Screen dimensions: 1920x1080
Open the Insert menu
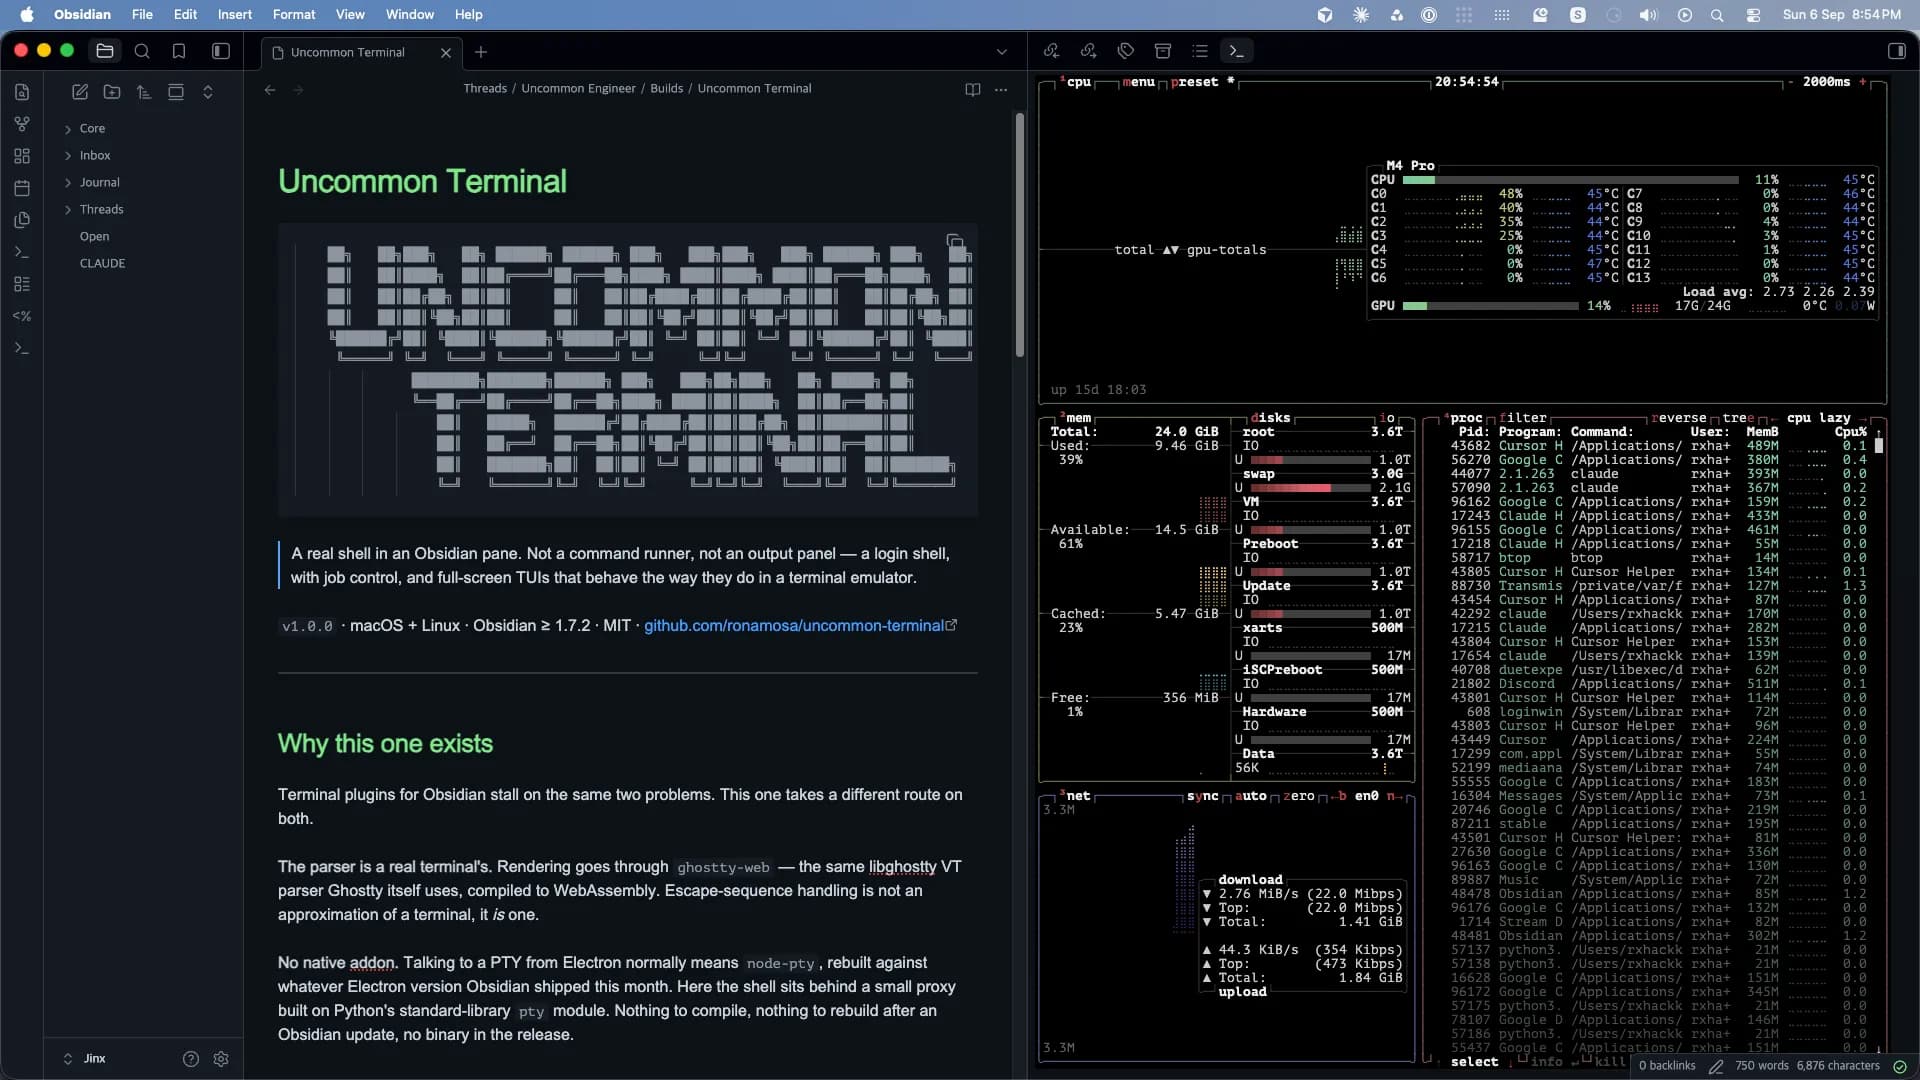(x=235, y=15)
